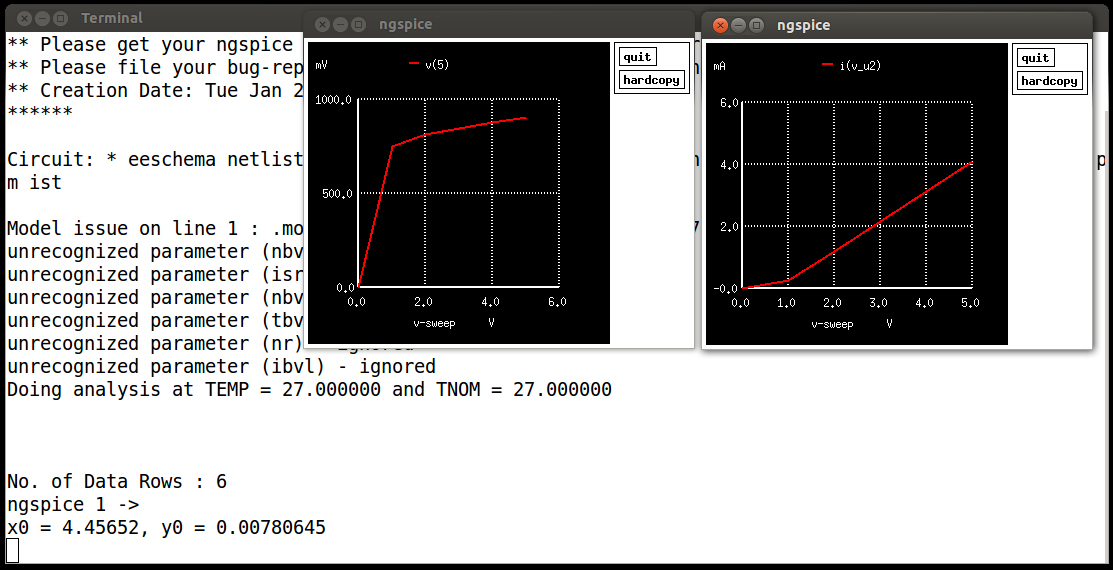Minimize the Terminal window
This screenshot has width=1113, height=570.
click(43, 18)
